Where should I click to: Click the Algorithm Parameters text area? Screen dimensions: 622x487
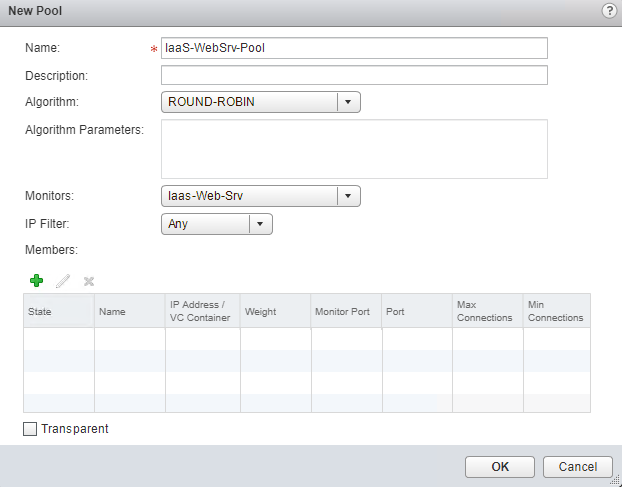click(354, 148)
